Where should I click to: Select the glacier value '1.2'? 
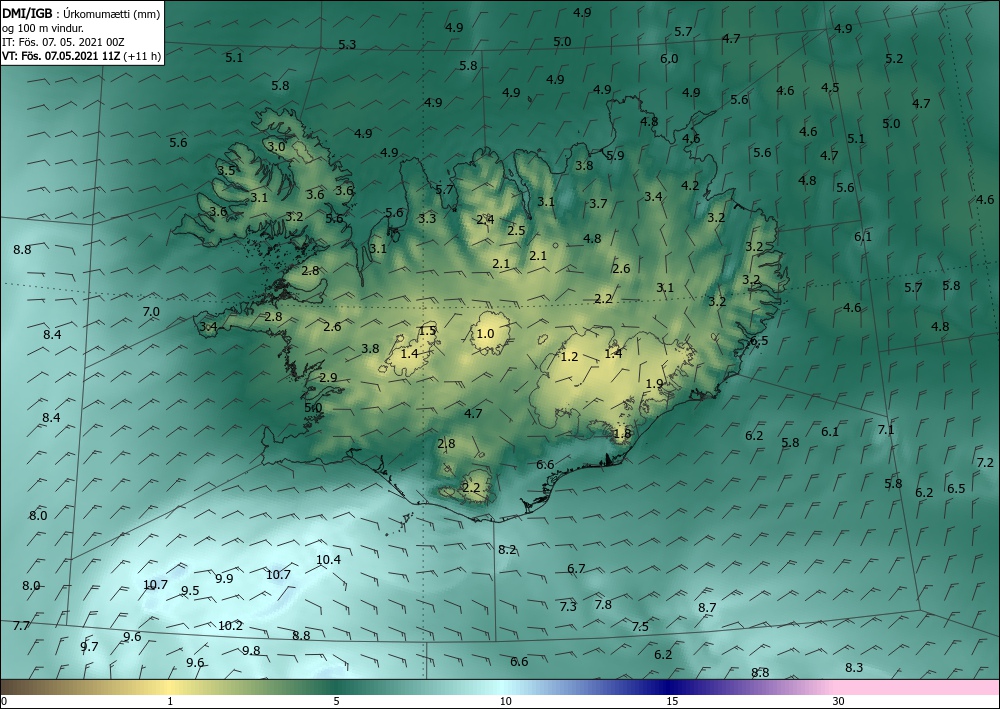point(569,356)
